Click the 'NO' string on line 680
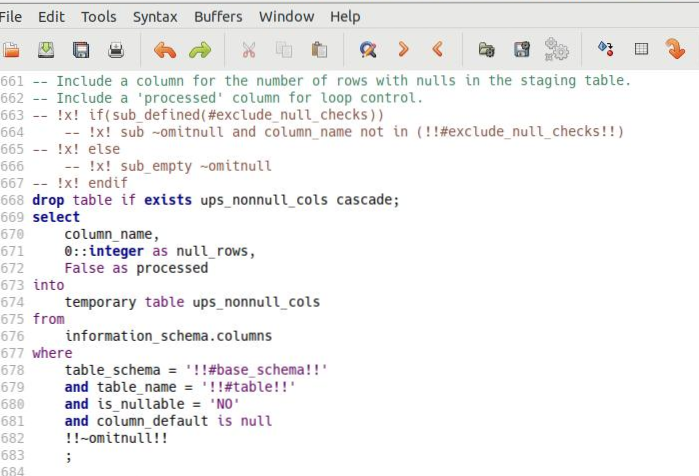Viewport: 699px width, 476px height. click(x=224, y=404)
